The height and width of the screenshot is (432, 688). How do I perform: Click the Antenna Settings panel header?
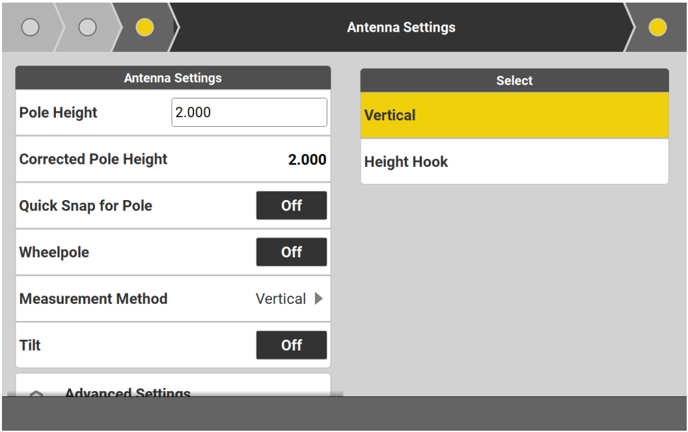pyautogui.click(x=173, y=78)
